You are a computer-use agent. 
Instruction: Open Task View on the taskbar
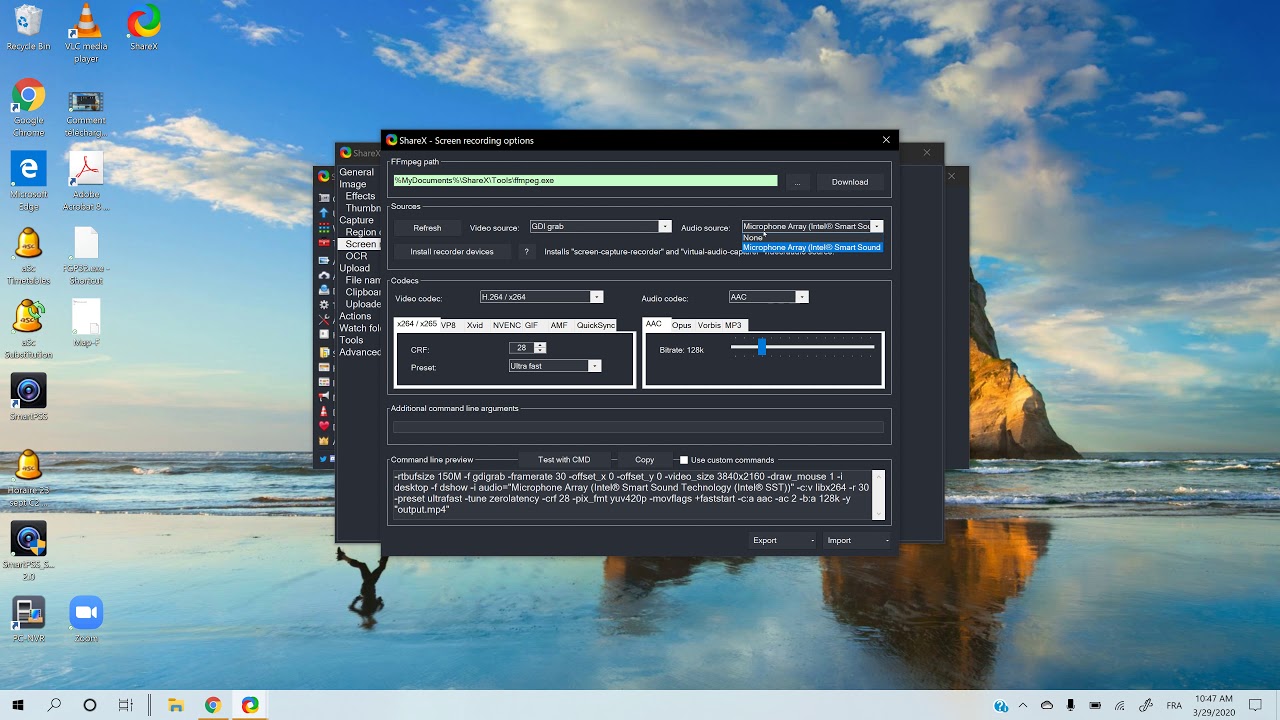tap(126, 705)
